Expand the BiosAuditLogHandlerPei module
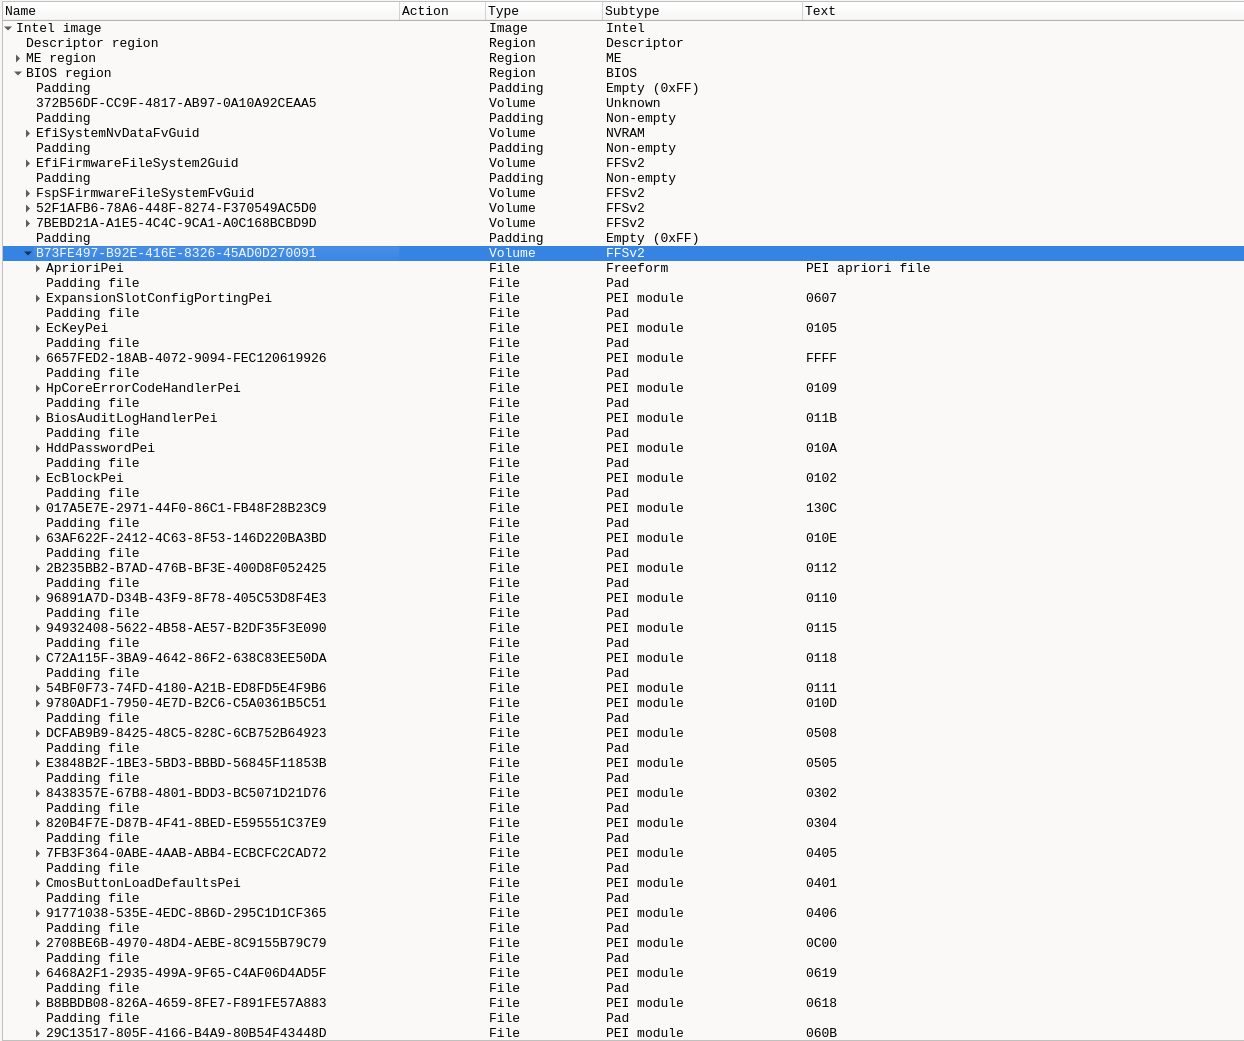Screen dimensions: 1244x1041 click(38, 418)
